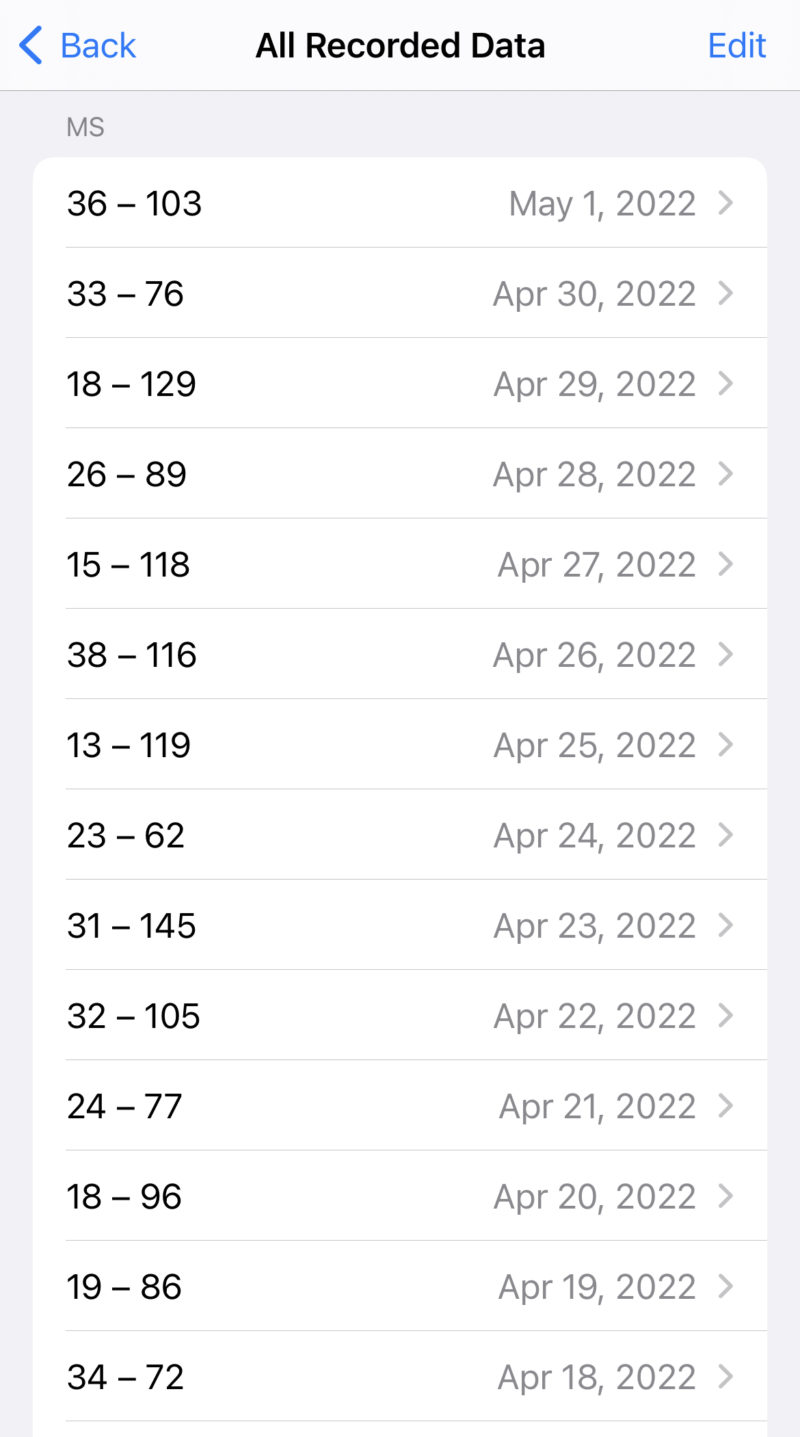Open details for the May 1, 2022 entry
Viewport: 800px width, 1437px height.
400,203
